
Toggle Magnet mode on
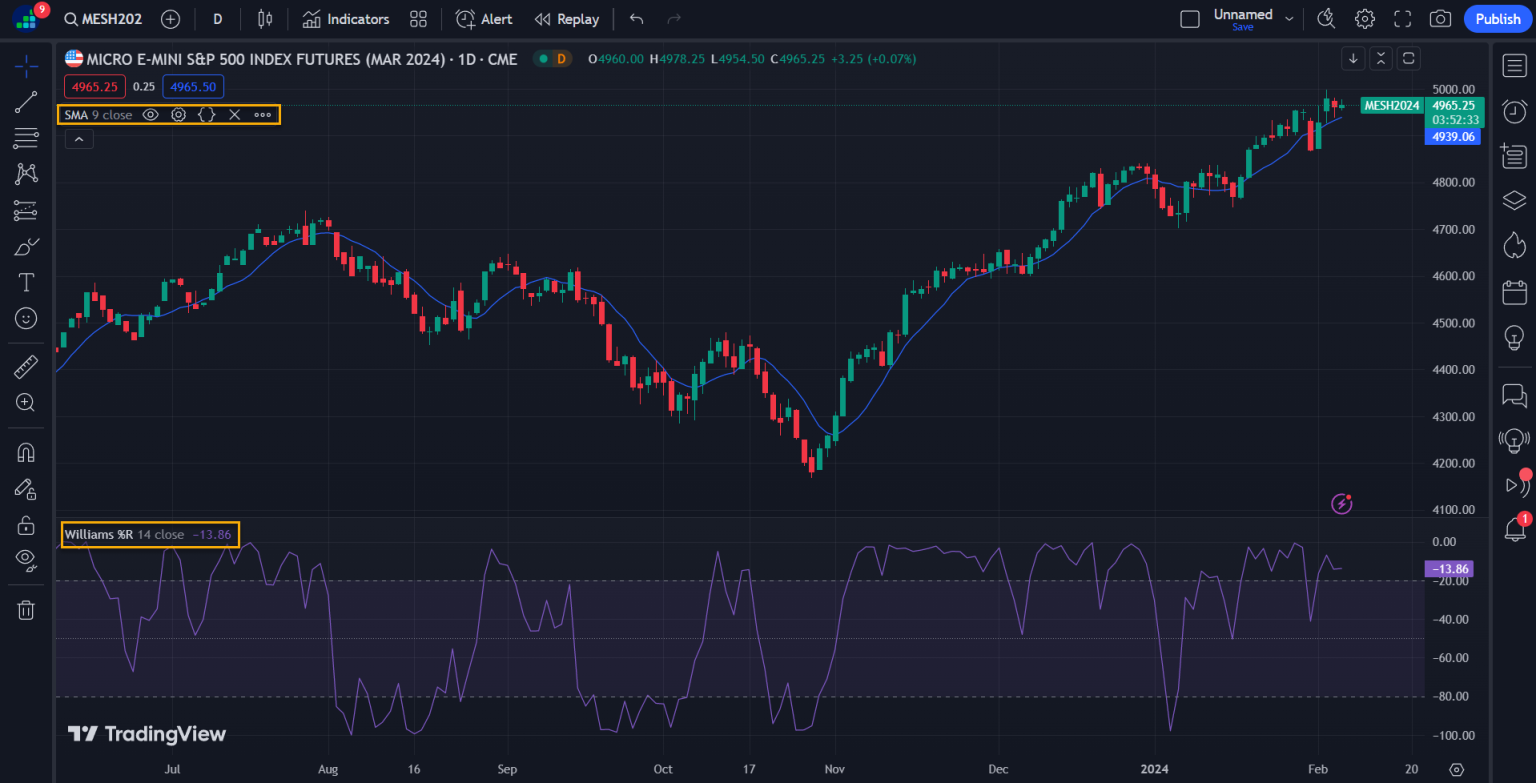tap(26, 452)
